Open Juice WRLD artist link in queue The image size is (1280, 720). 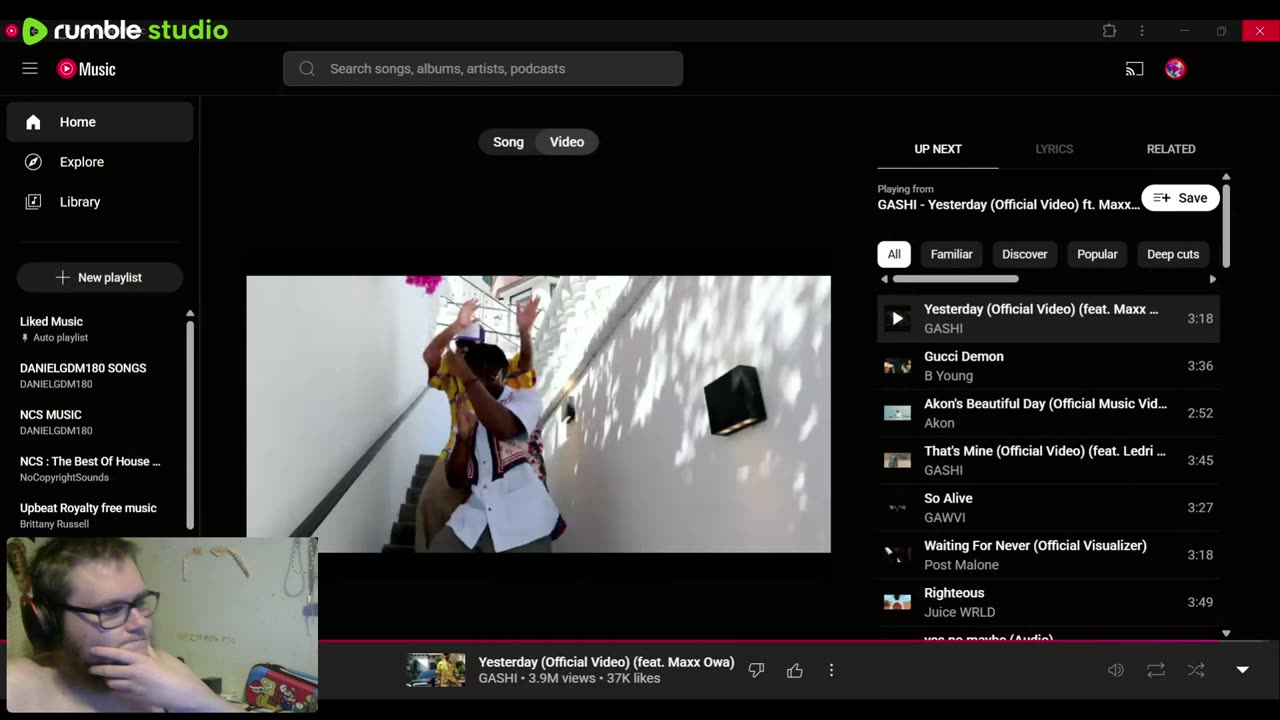(959, 612)
